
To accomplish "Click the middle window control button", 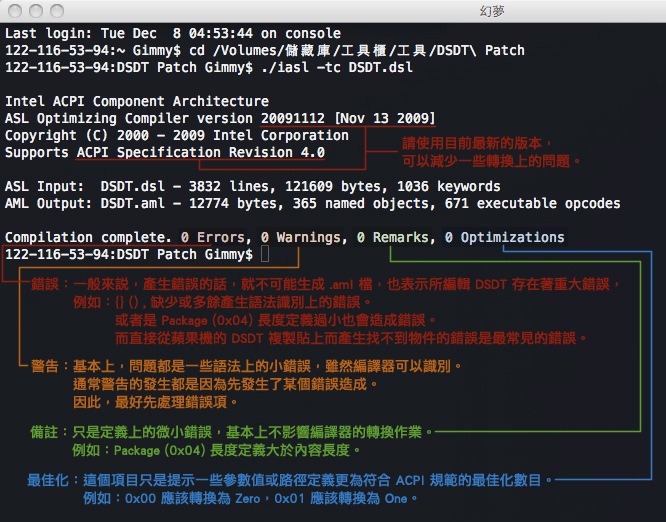I will pos(36,11).
